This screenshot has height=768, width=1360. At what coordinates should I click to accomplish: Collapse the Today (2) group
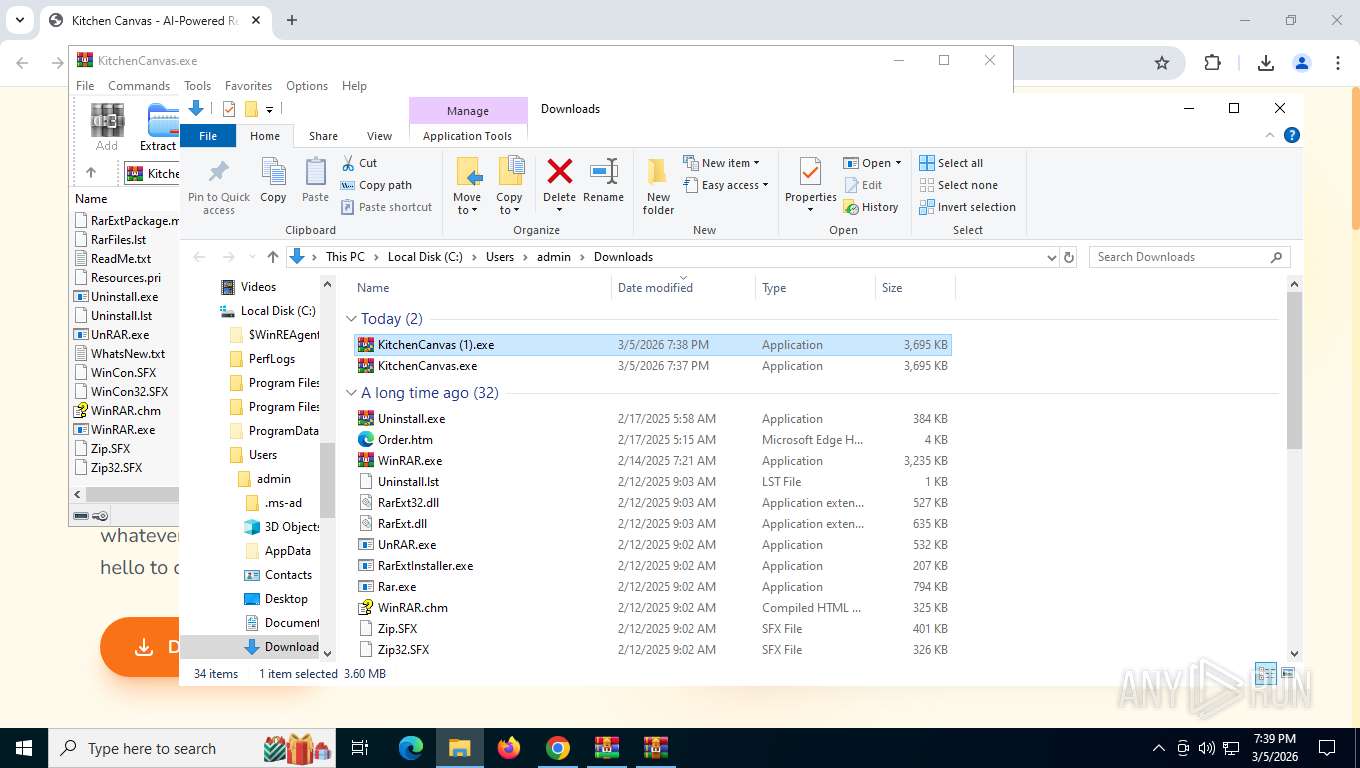coord(351,319)
